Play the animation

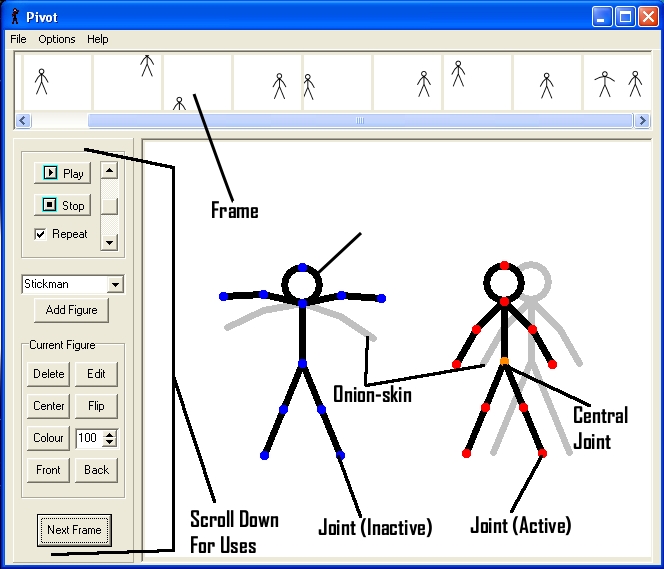click(63, 173)
